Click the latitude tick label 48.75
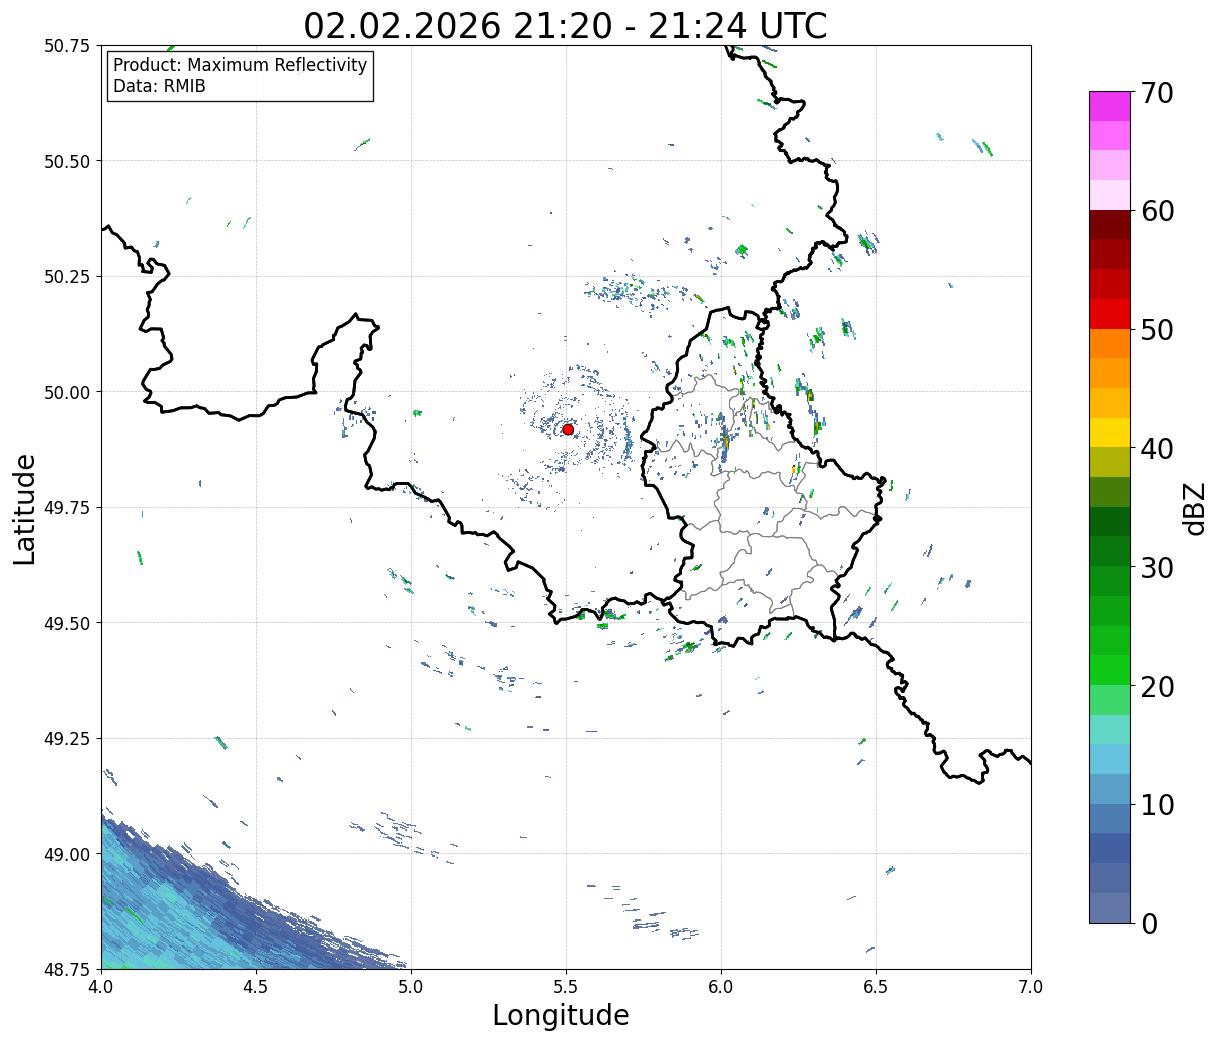The image size is (1219, 1040). (67, 969)
